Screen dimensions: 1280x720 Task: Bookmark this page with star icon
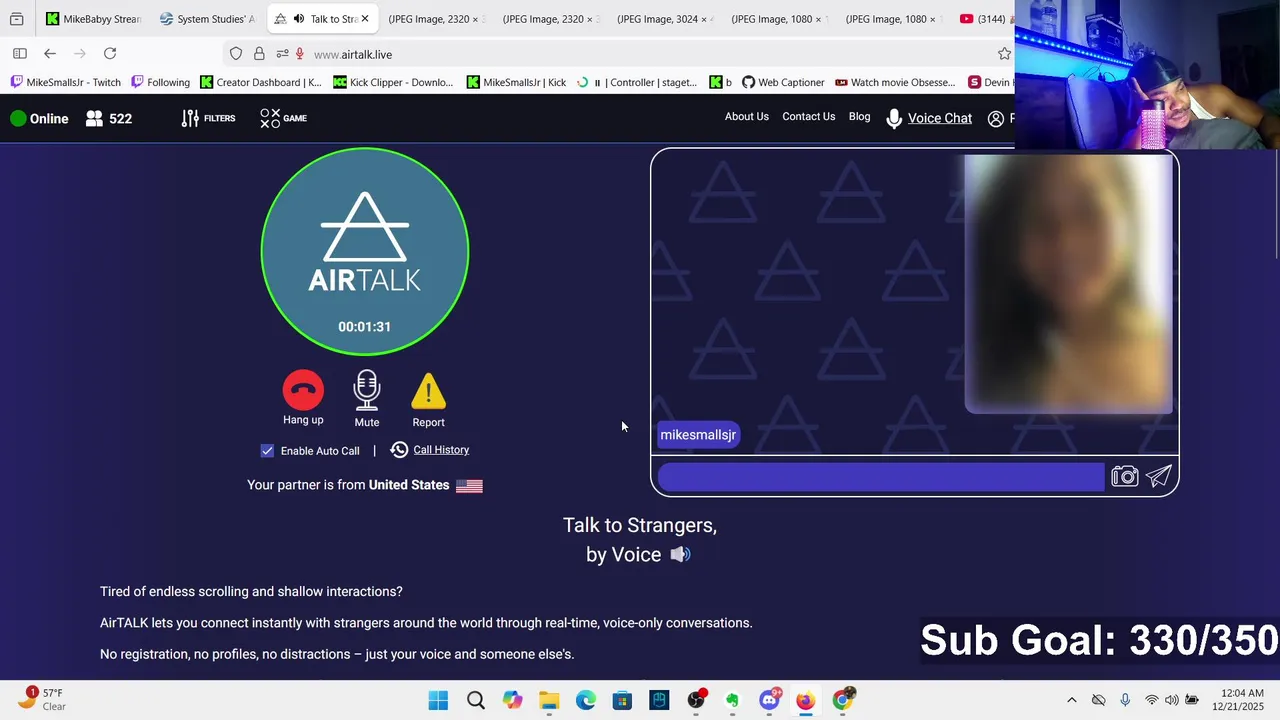coord(1004,54)
